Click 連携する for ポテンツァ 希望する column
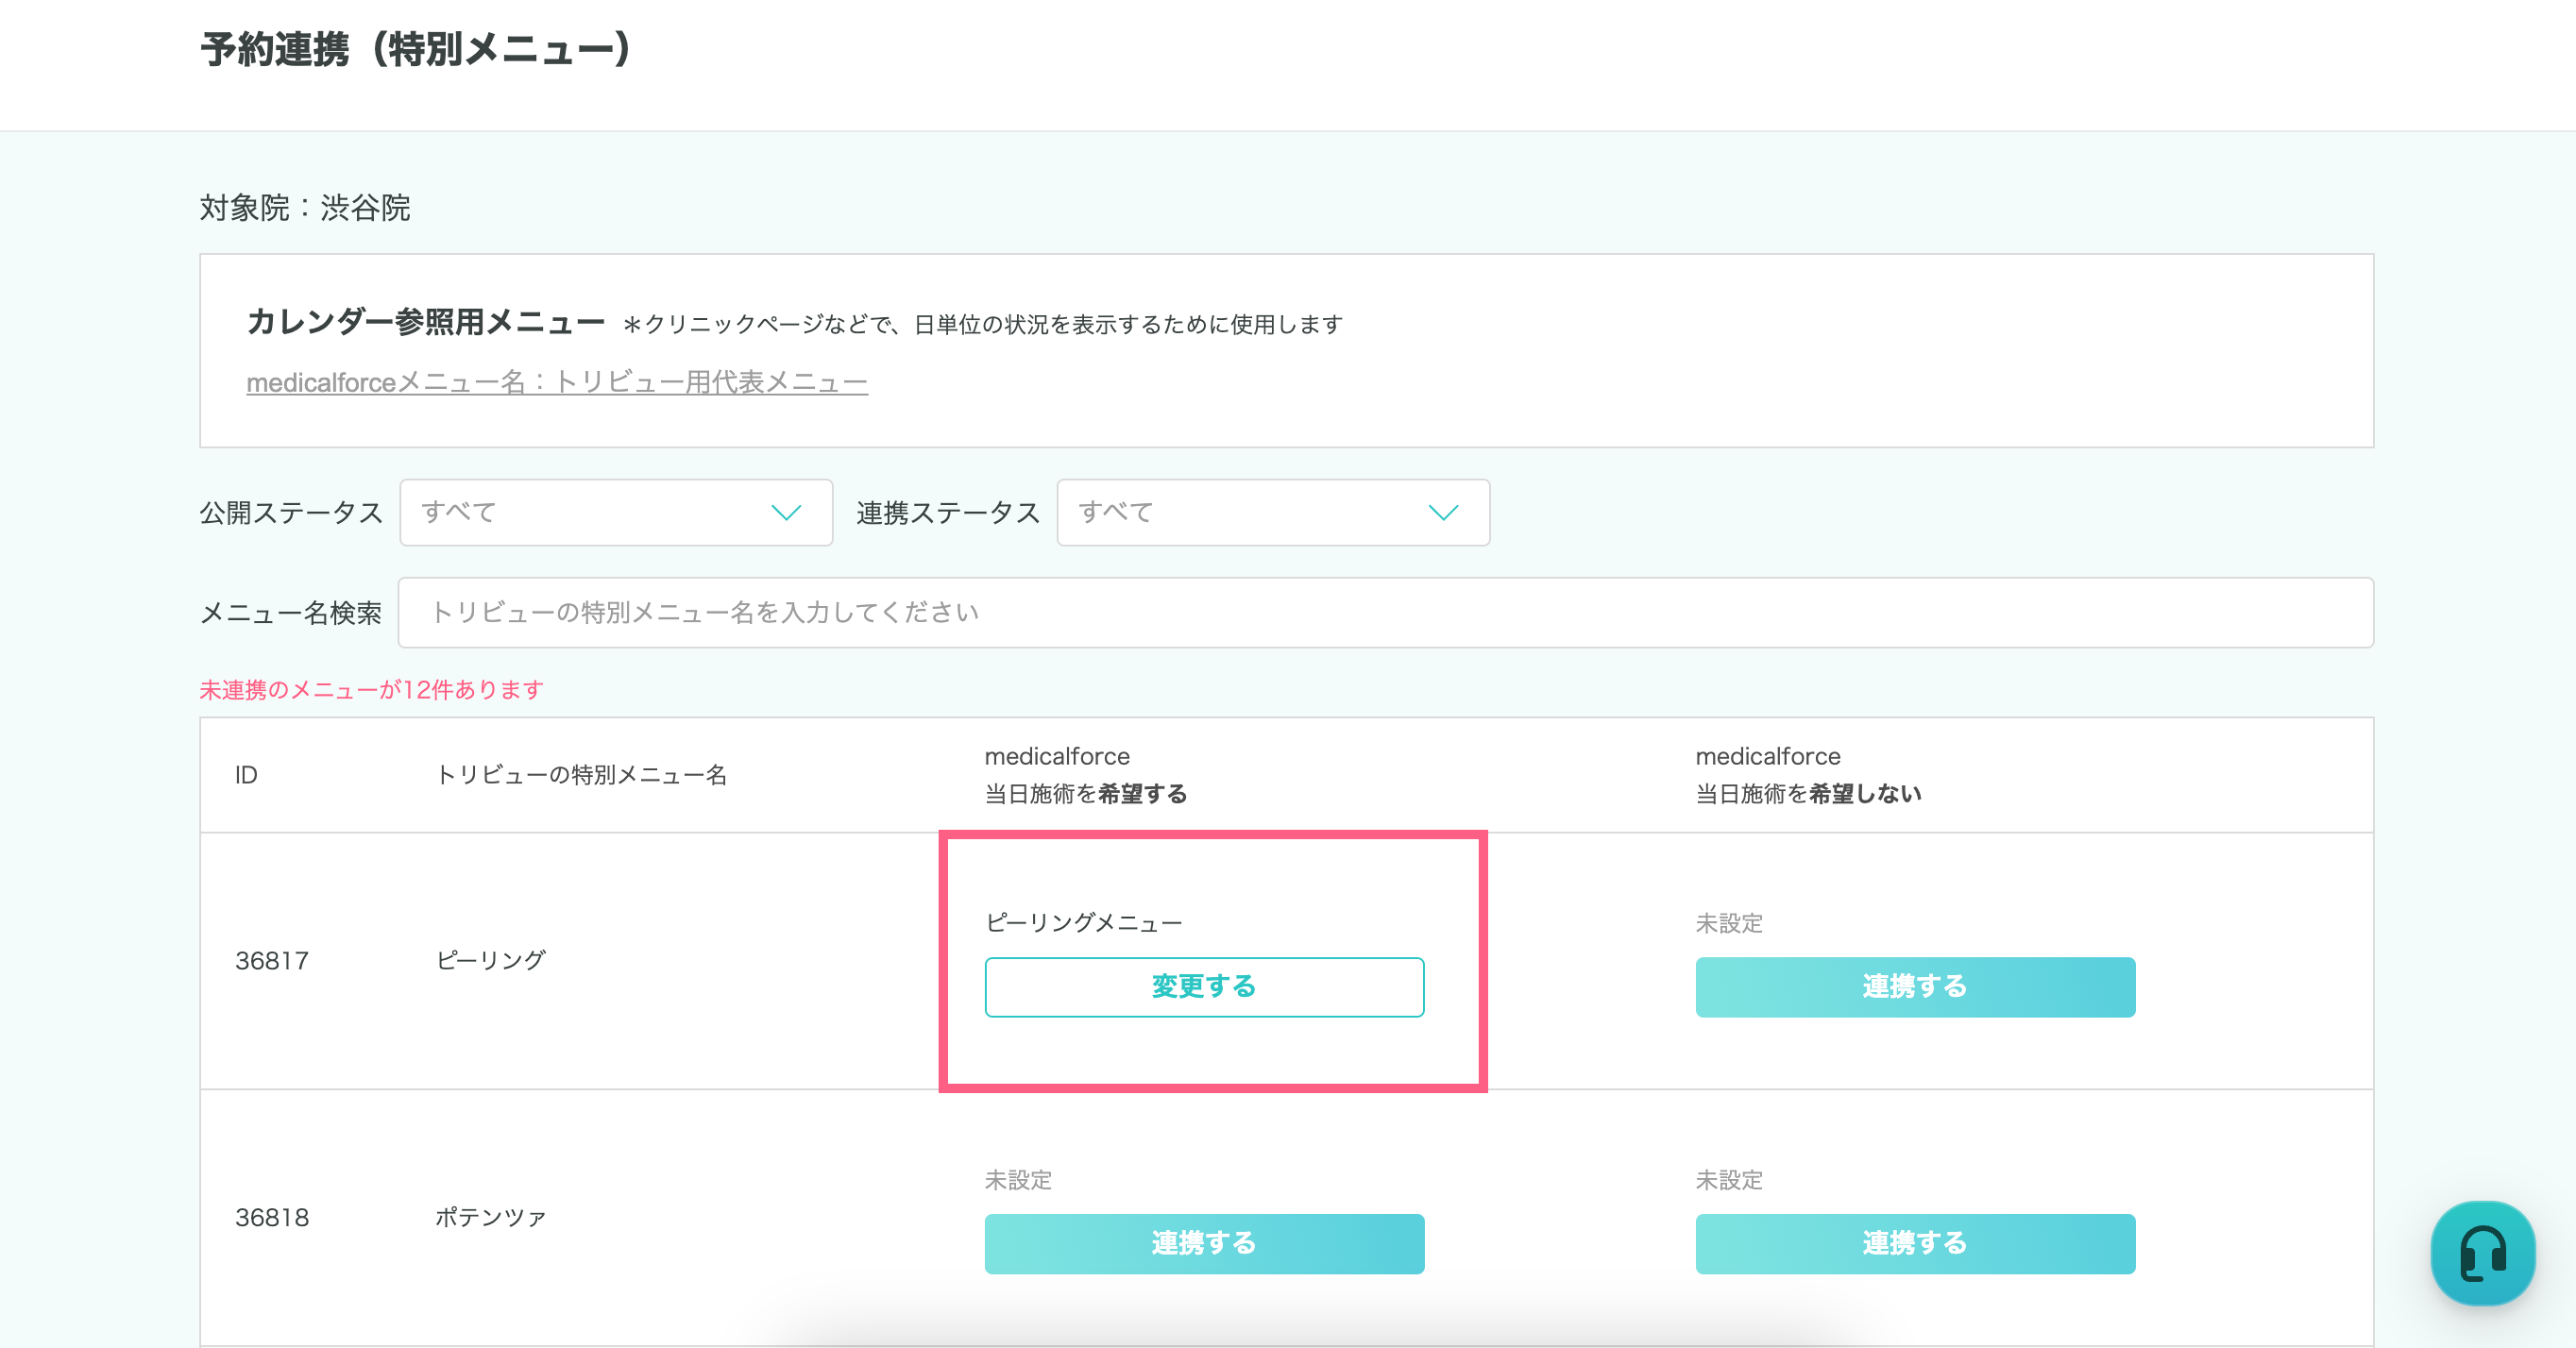The image size is (2576, 1348). coord(1203,1243)
